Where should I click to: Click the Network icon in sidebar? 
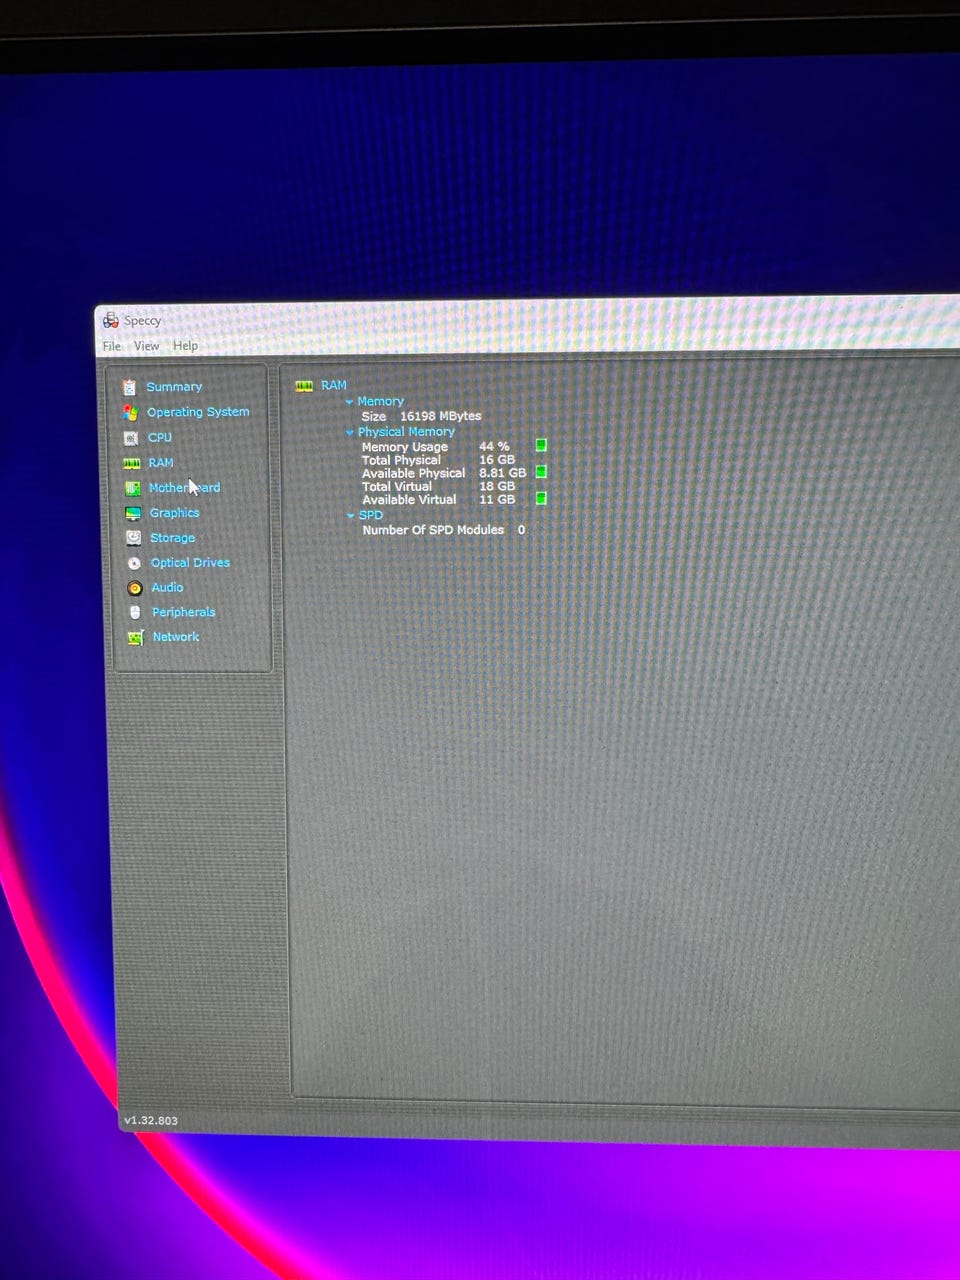tap(136, 637)
